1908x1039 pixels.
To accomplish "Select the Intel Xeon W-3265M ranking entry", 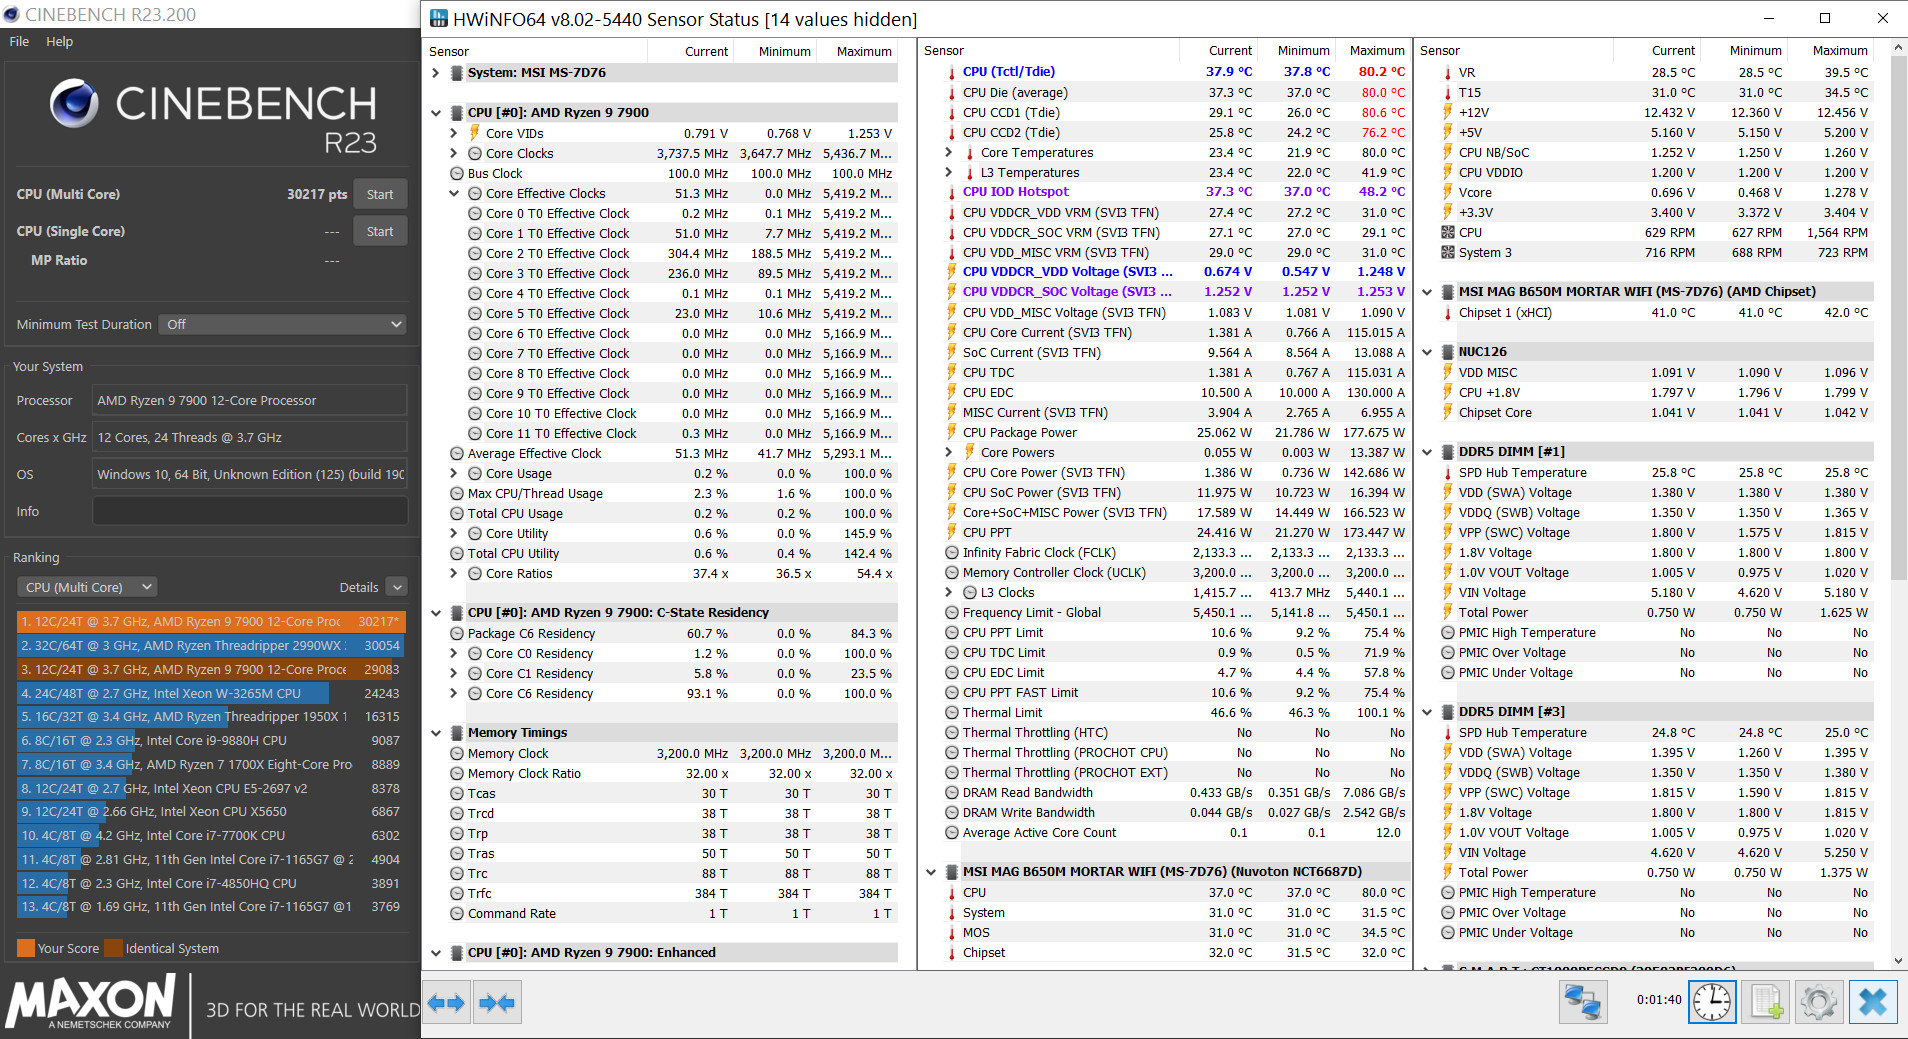I will tap(211, 693).
